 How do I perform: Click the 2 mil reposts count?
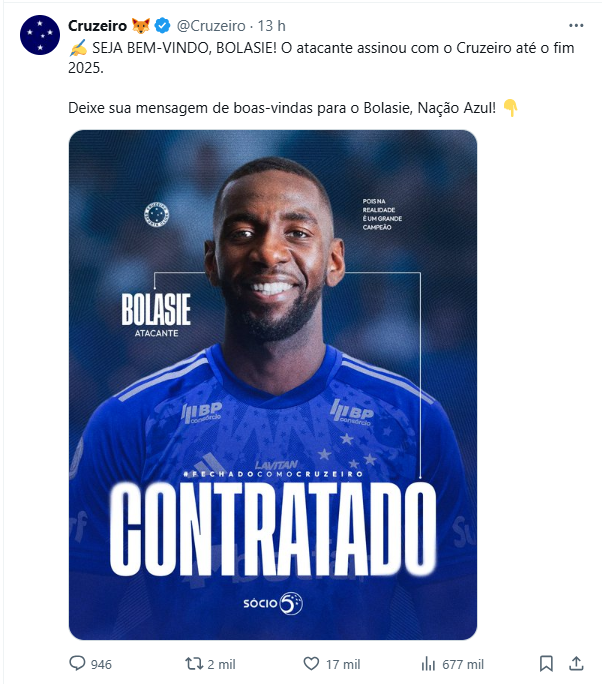[221, 664]
